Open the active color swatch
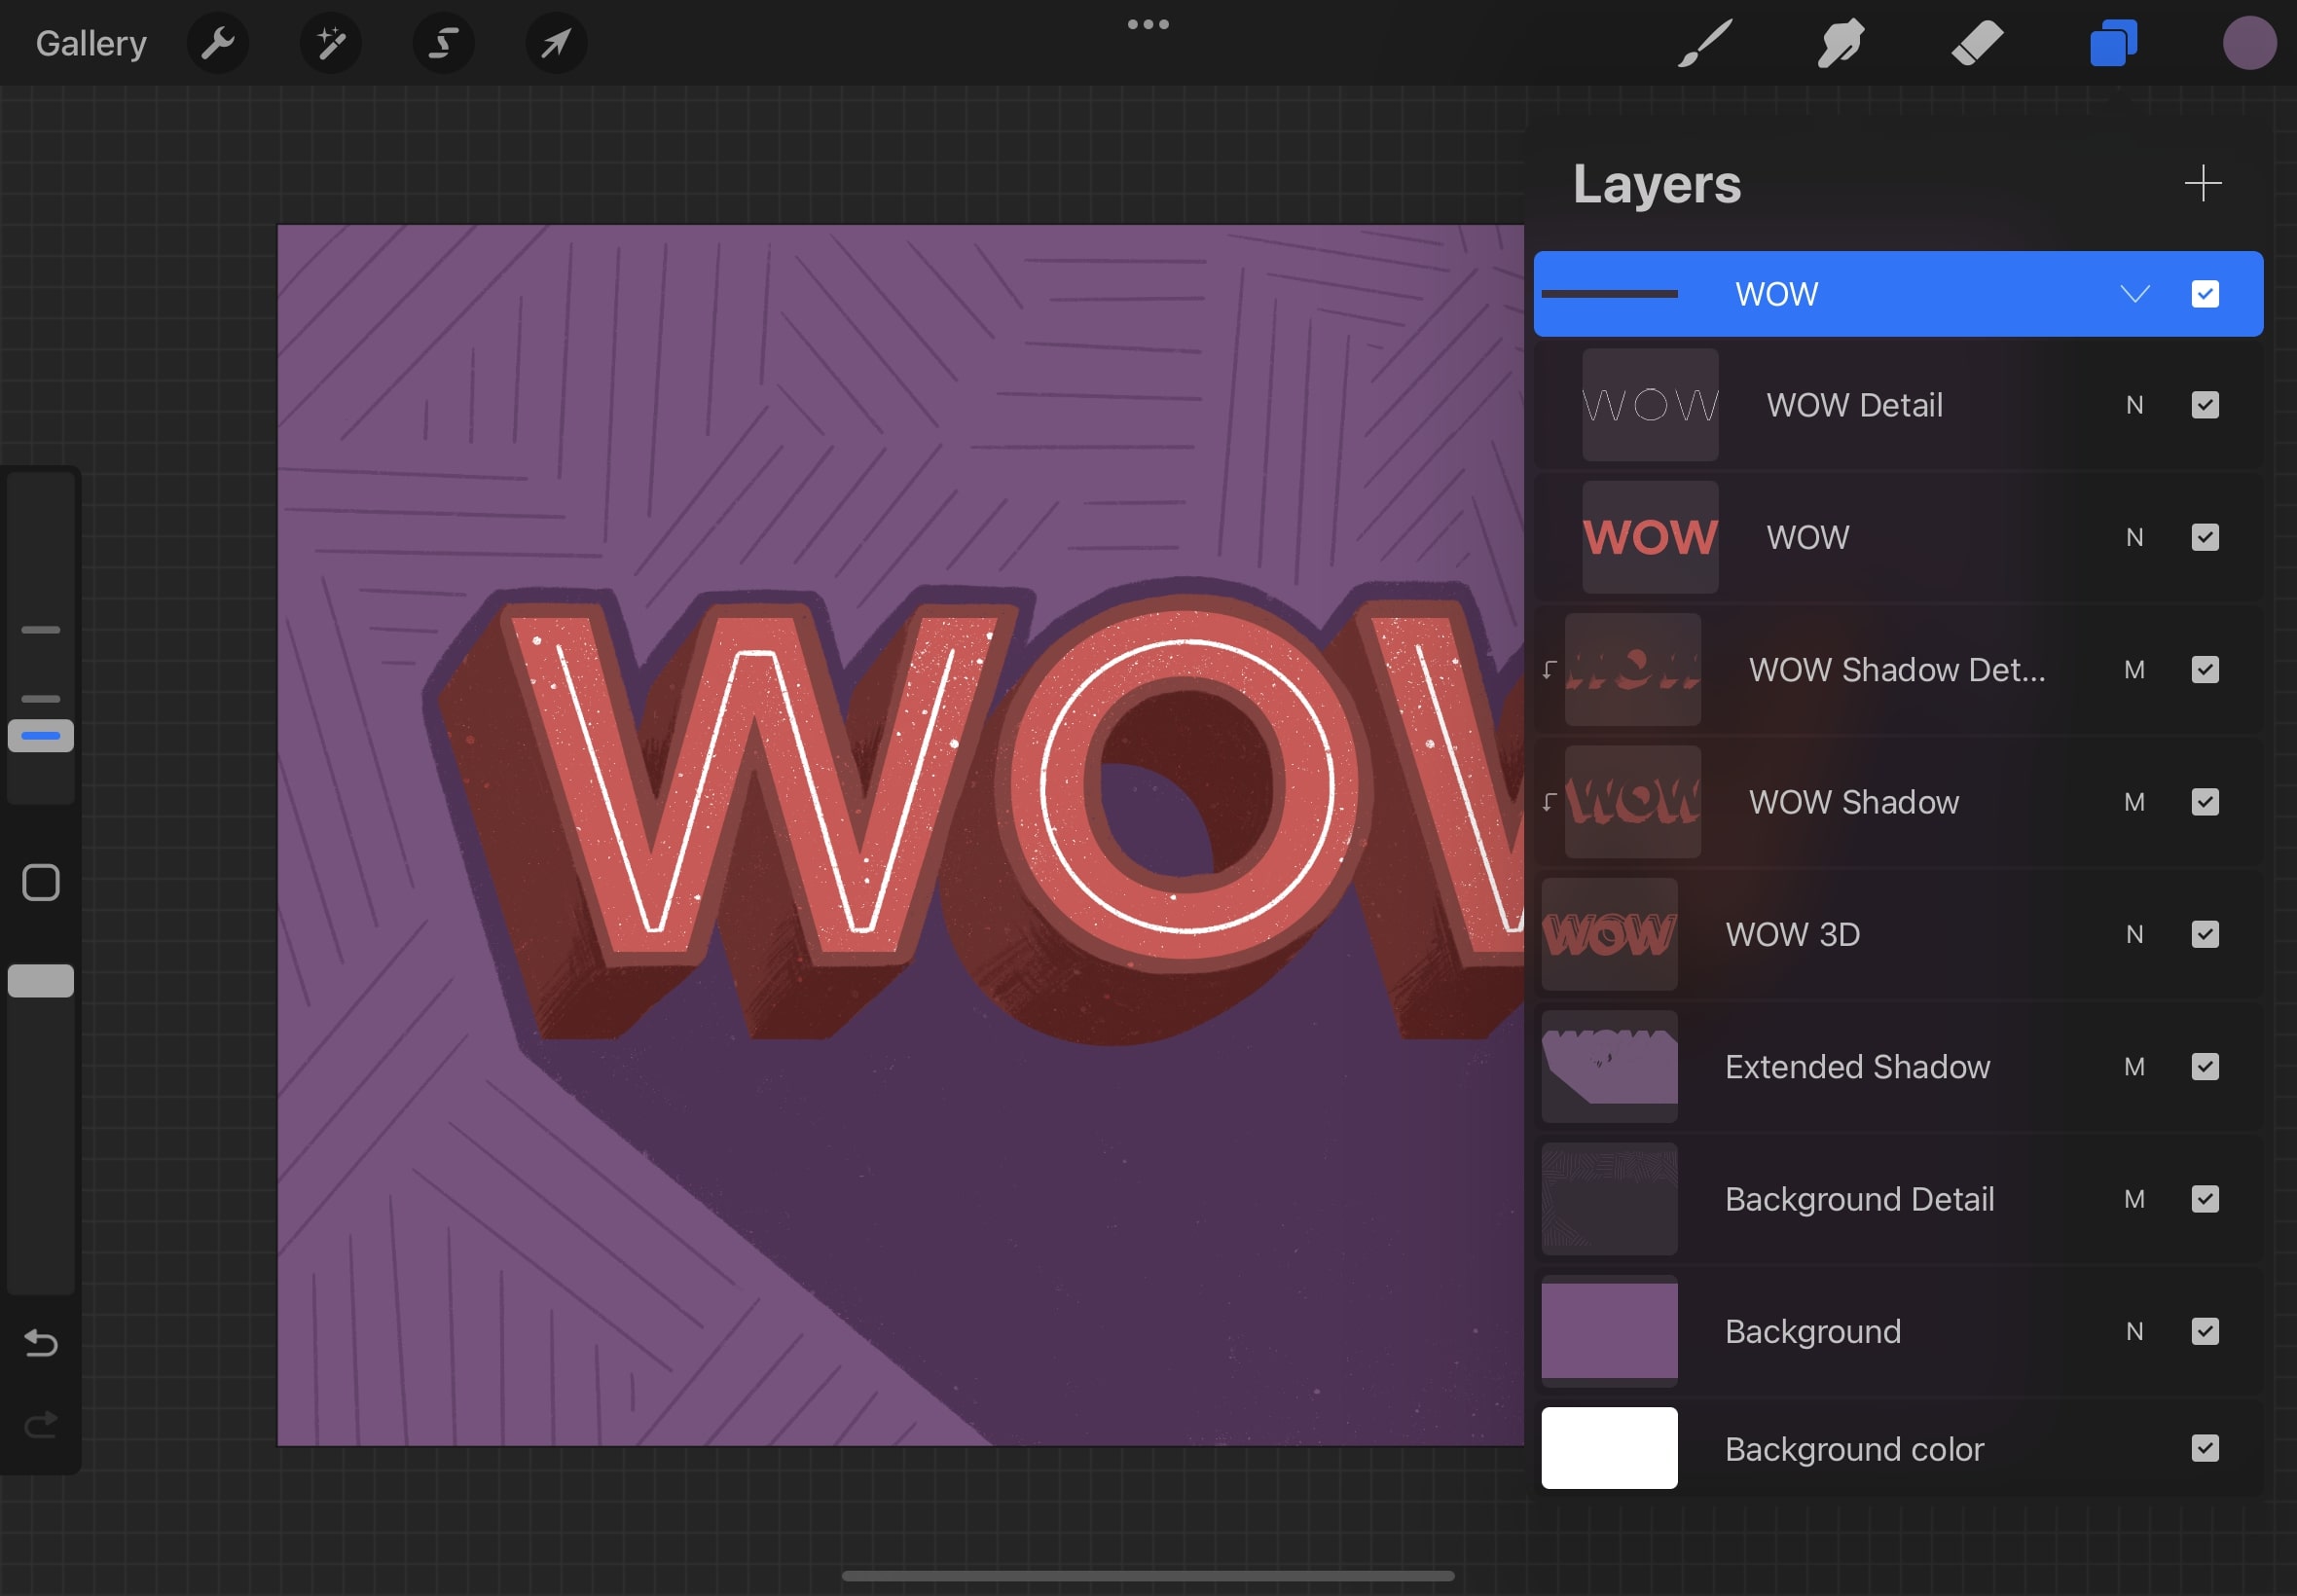 pyautogui.click(x=2249, y=42)
